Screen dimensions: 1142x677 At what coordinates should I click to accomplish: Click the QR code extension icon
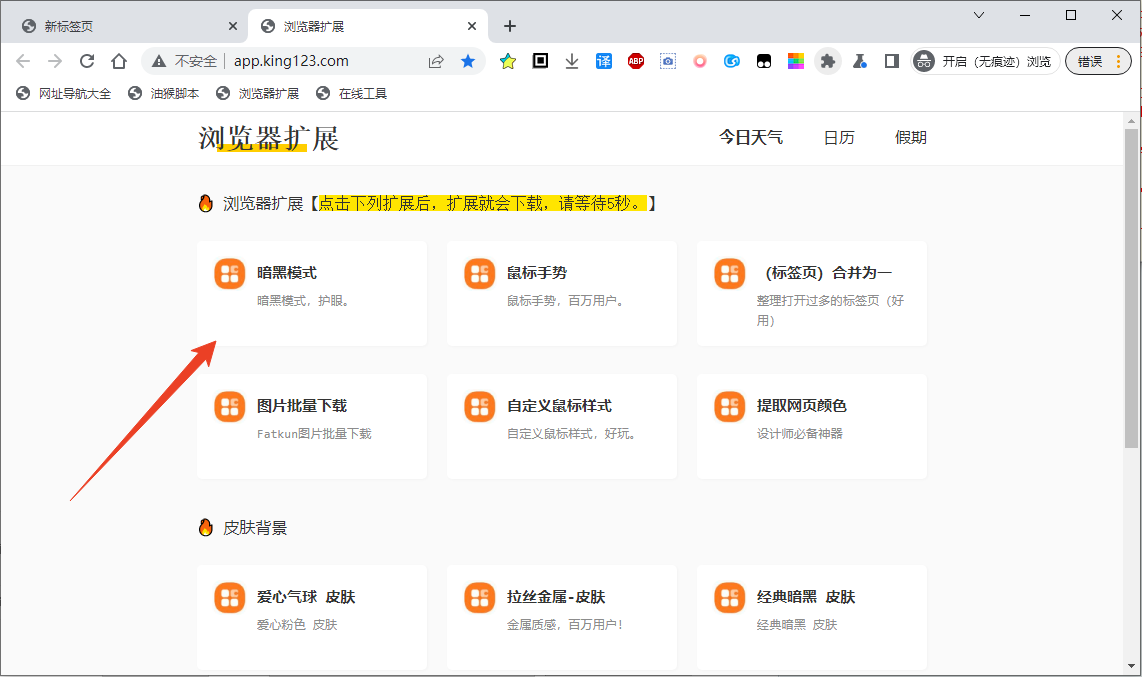pyautogui.click(x=540, y=61)
